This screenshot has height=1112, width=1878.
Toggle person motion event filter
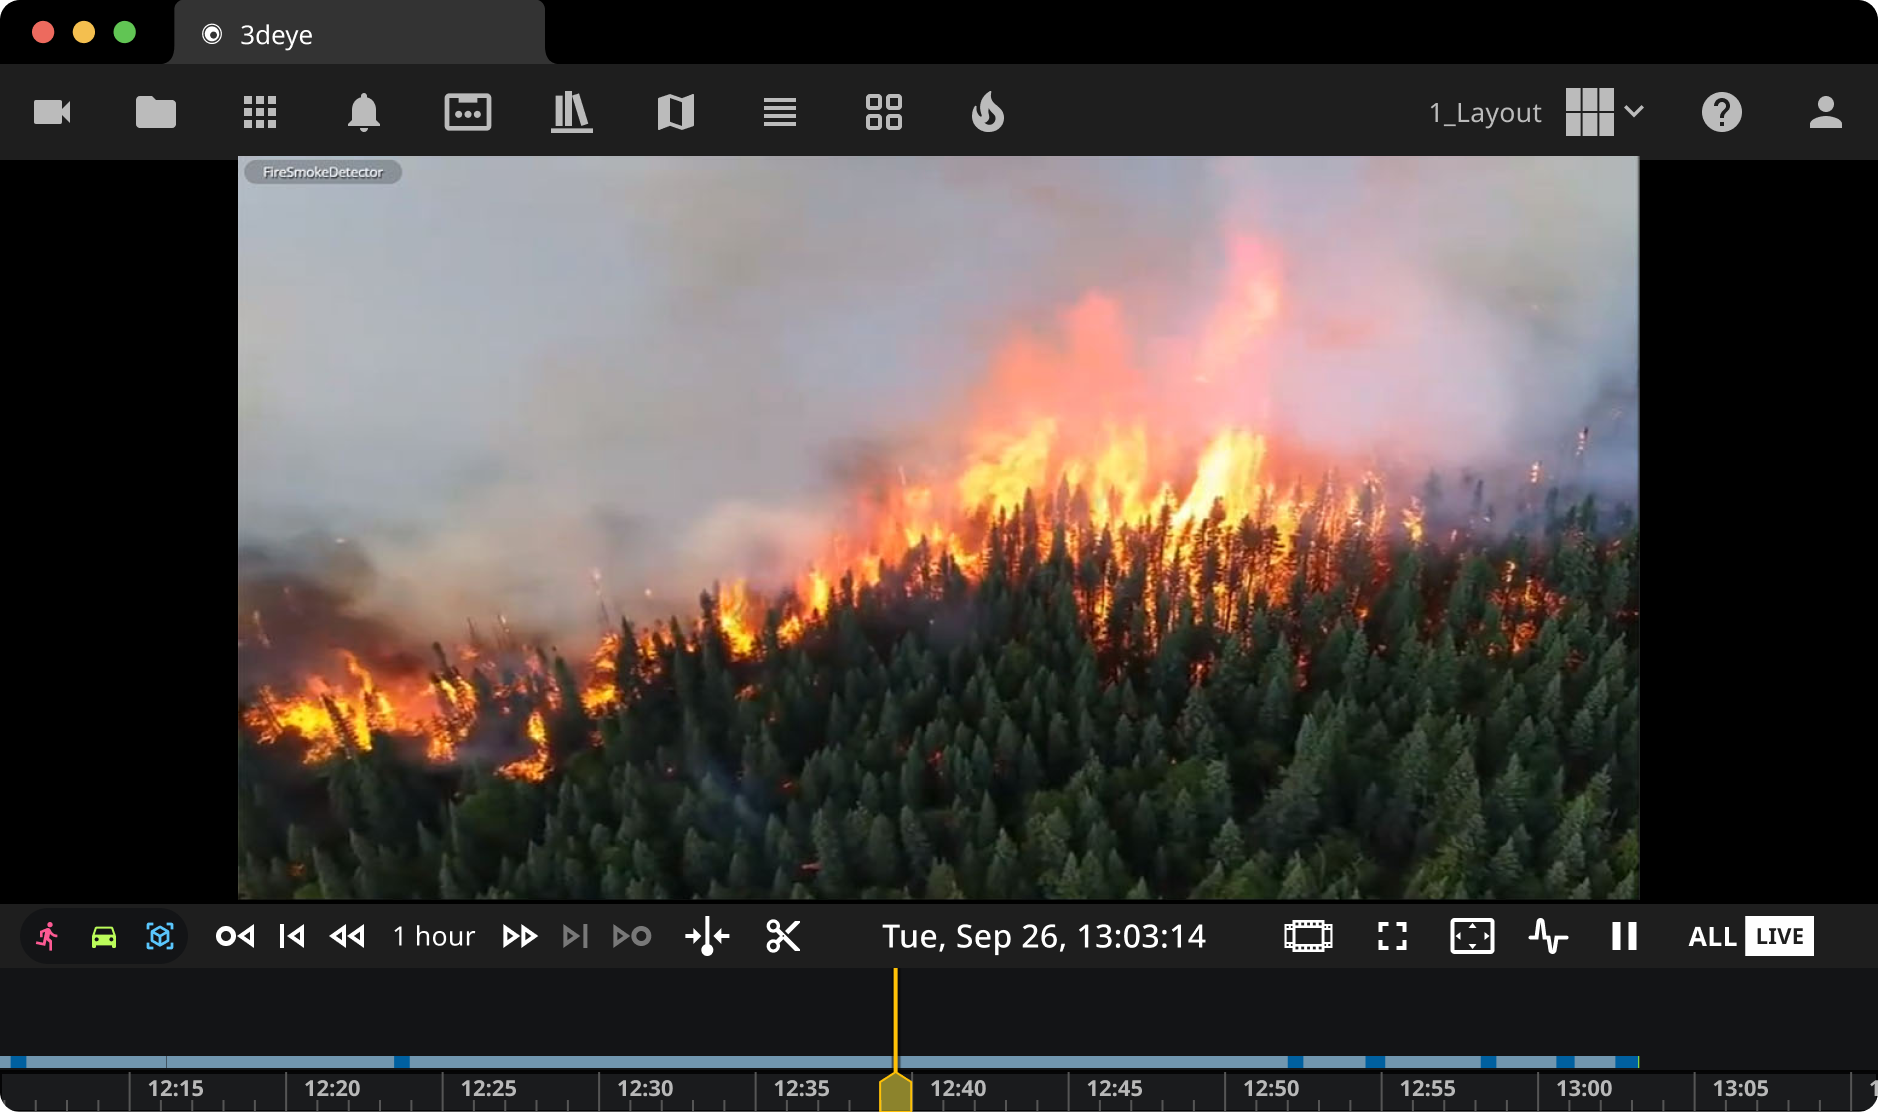[48, 936]
